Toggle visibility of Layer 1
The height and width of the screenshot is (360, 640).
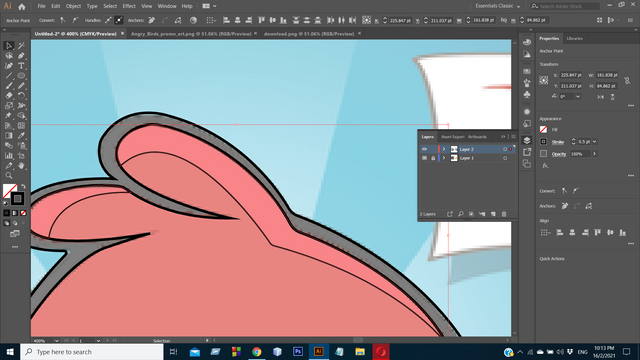pyautogui.click(x=424, y=158)
